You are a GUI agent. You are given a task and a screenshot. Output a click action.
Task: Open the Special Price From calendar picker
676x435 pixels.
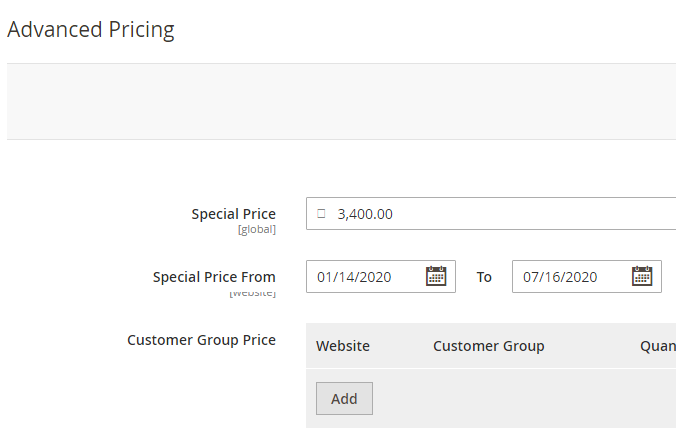[x=436, y=277]
